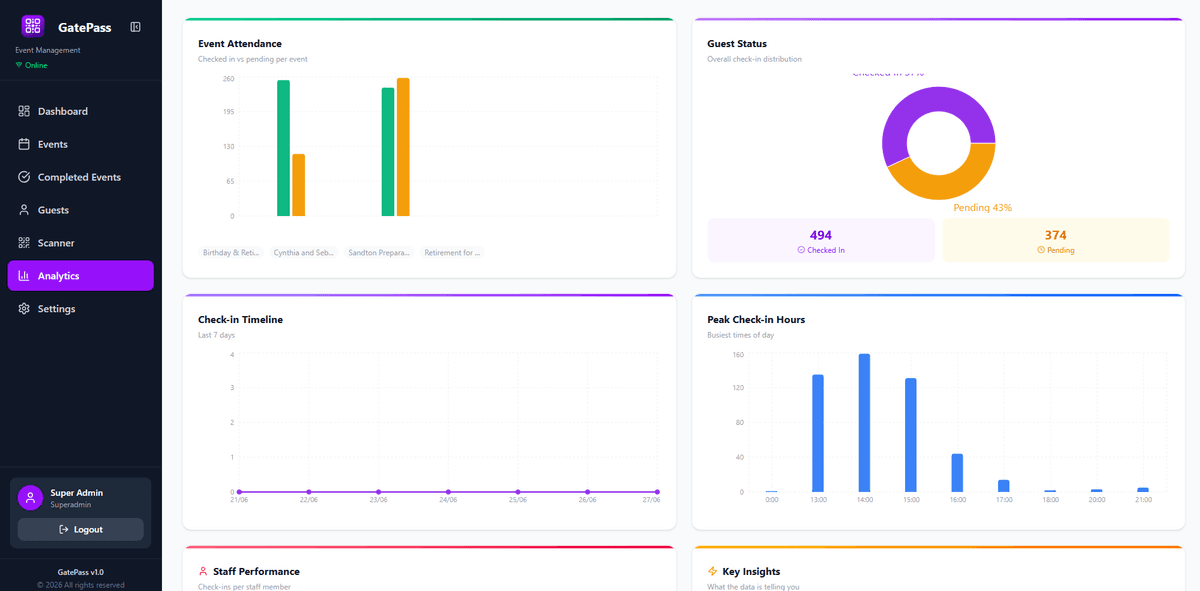The height and width of the screenshot is (591, 1200).
Task: Click the GatePass QR logo icon
Action: [x=33, y=26]
